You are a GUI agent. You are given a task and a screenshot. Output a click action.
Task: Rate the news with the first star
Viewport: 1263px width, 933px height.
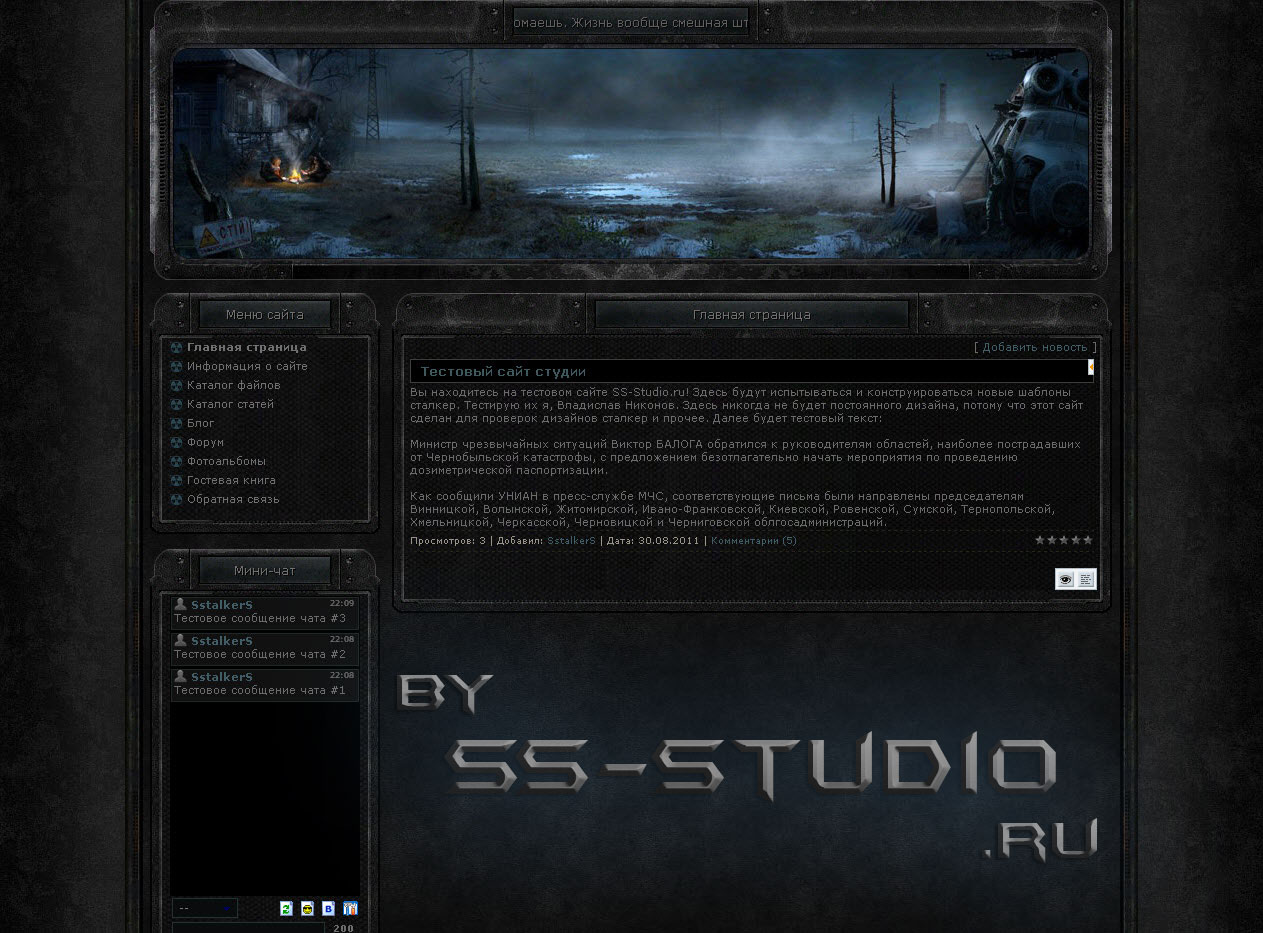[1040, 540]
